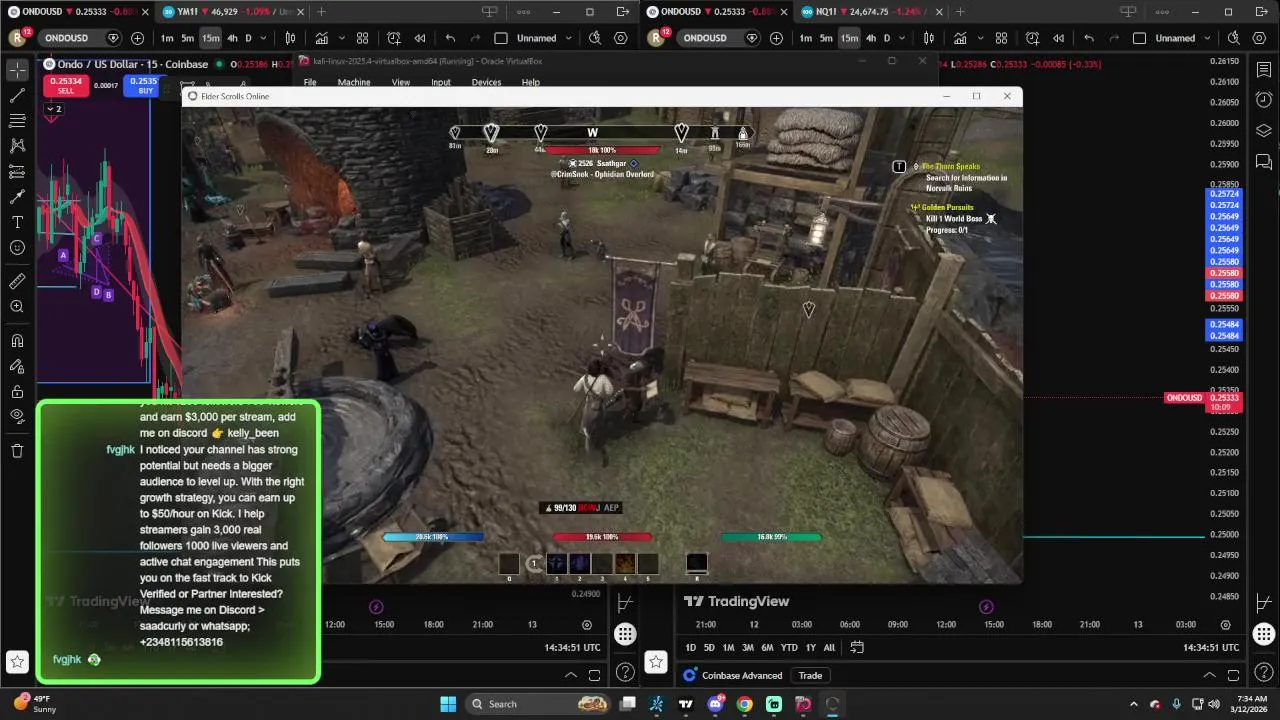Expand interval dropdown in left window

(263, 38)
